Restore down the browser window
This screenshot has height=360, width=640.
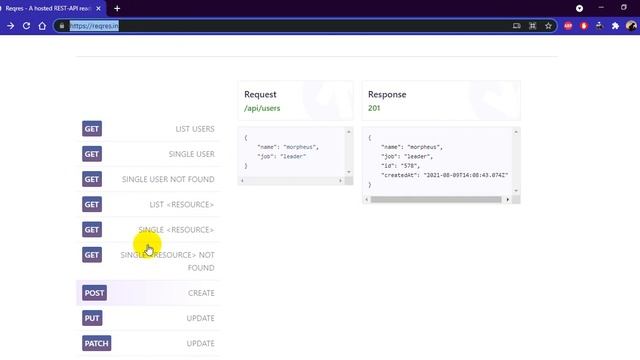pyautogui.click(x=624, y=8)
